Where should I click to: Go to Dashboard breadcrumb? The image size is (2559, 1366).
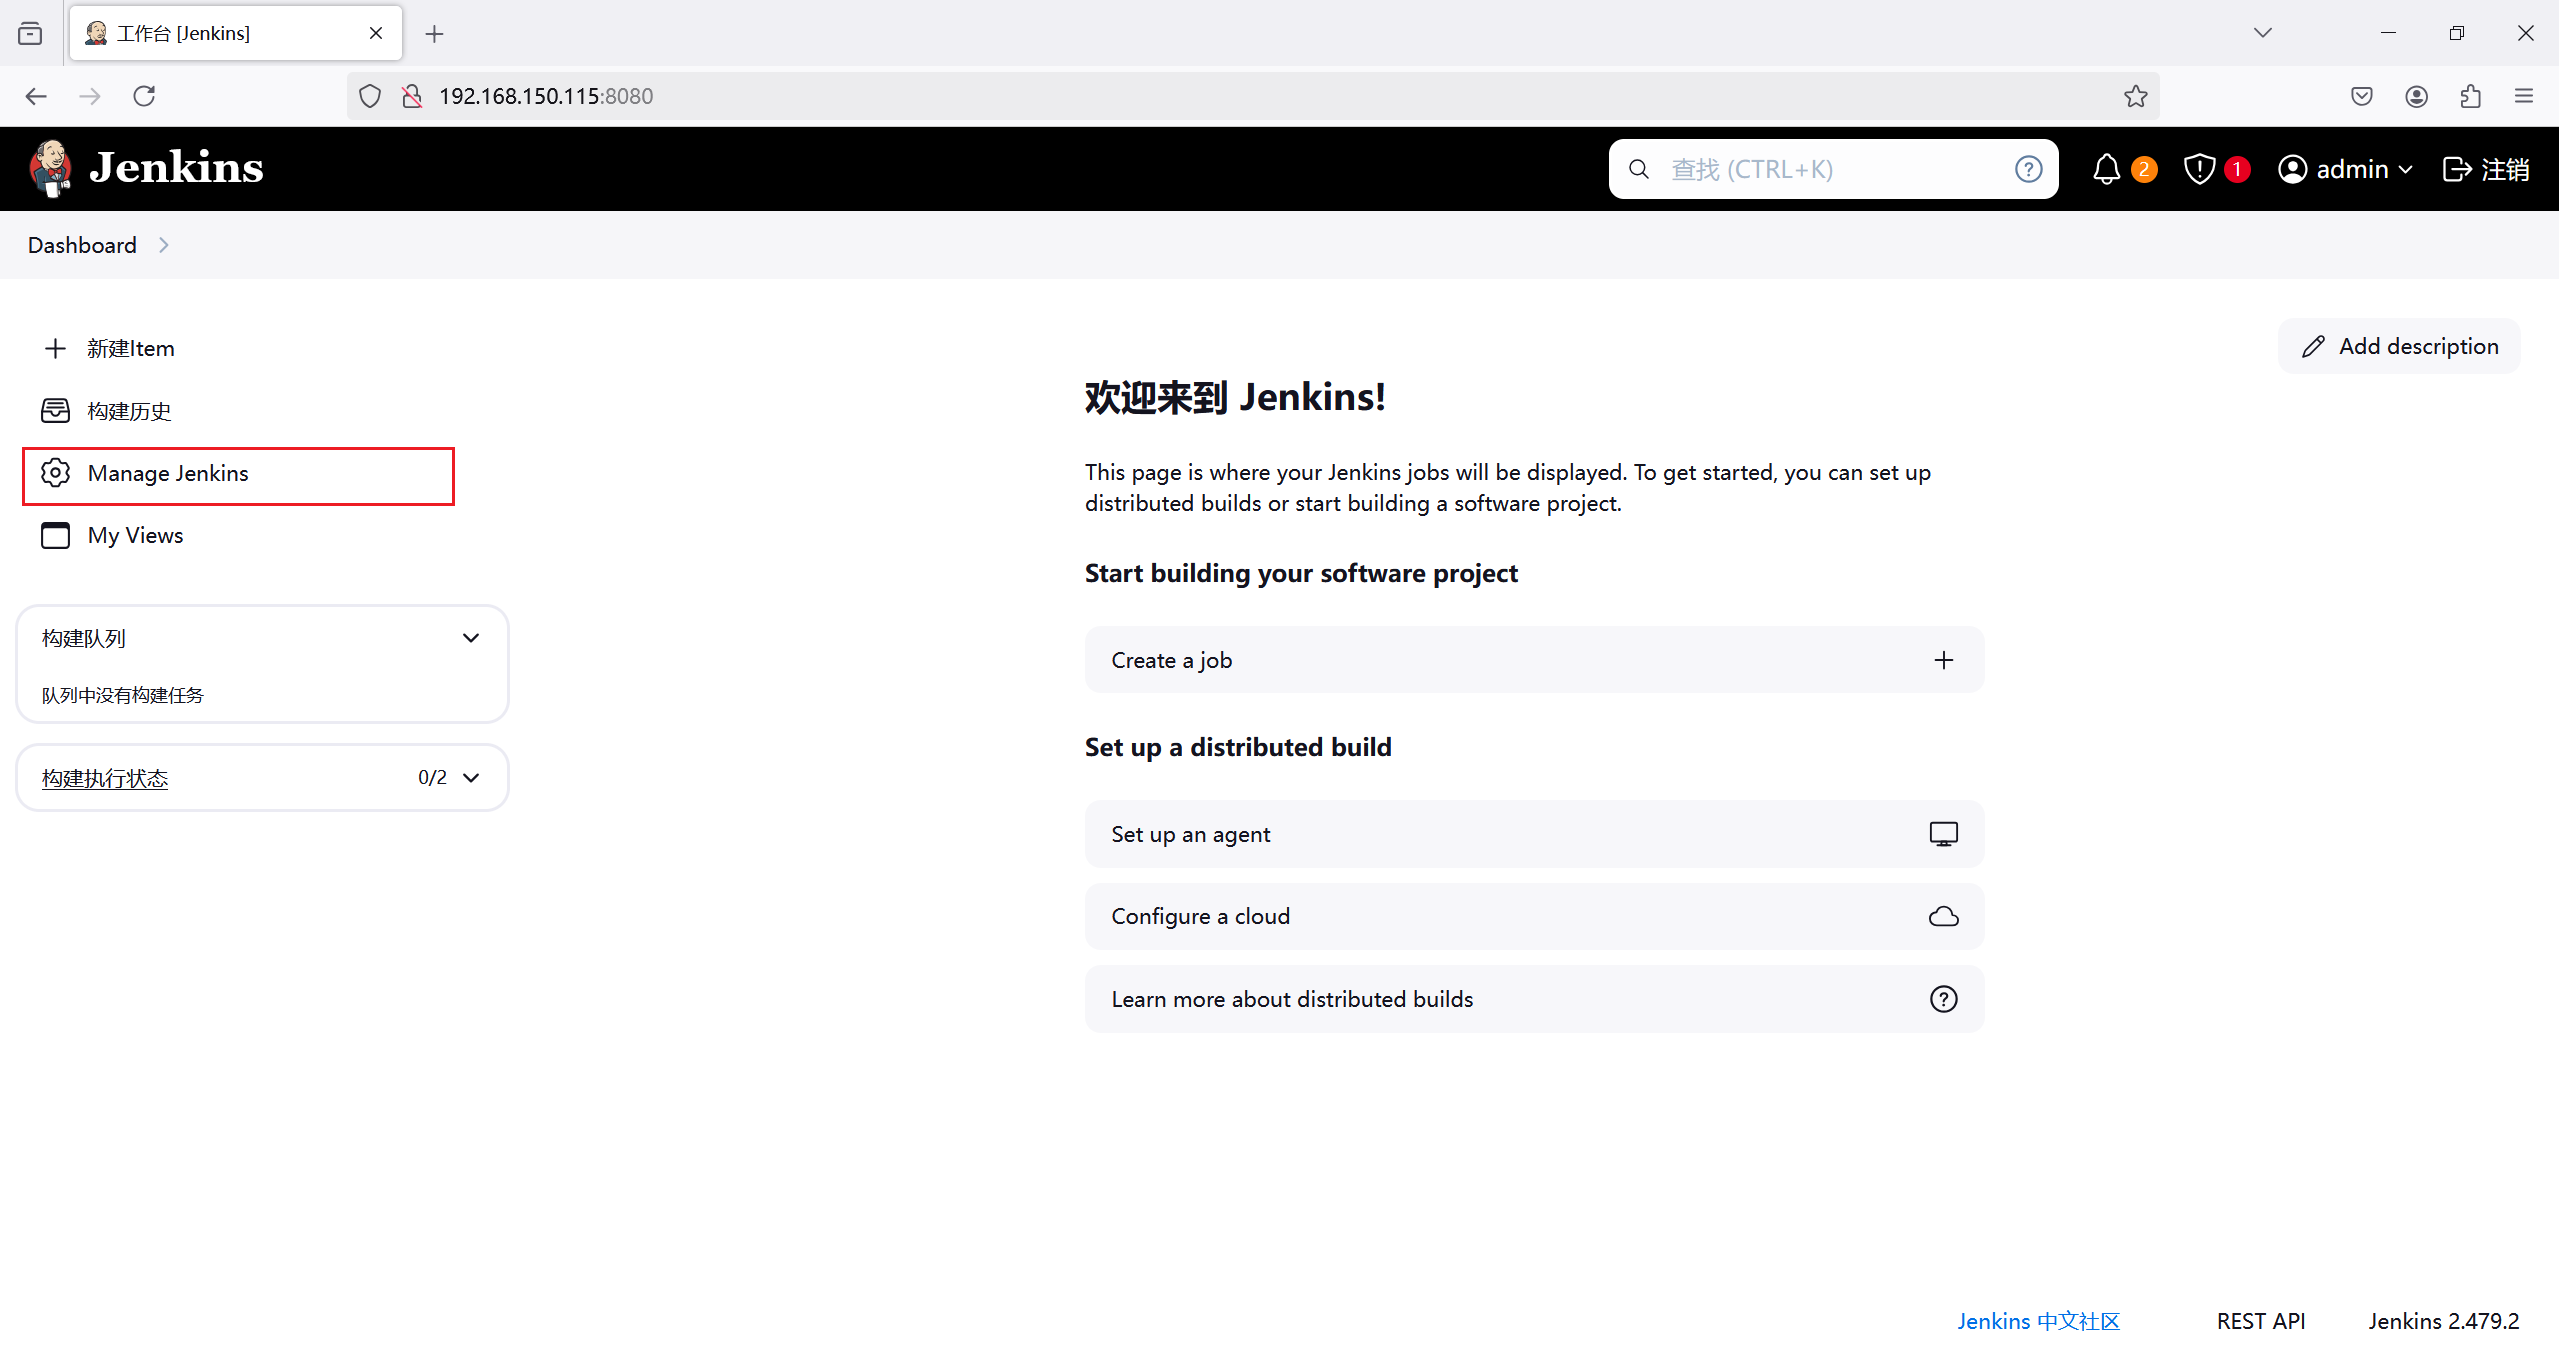point(82,245)
